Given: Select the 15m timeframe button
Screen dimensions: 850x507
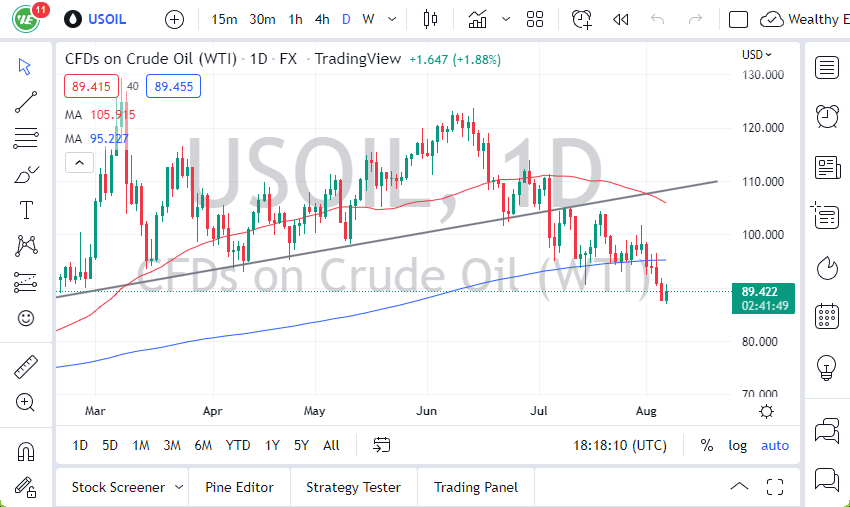Looking at the screenshot, I should click(225, 19).
